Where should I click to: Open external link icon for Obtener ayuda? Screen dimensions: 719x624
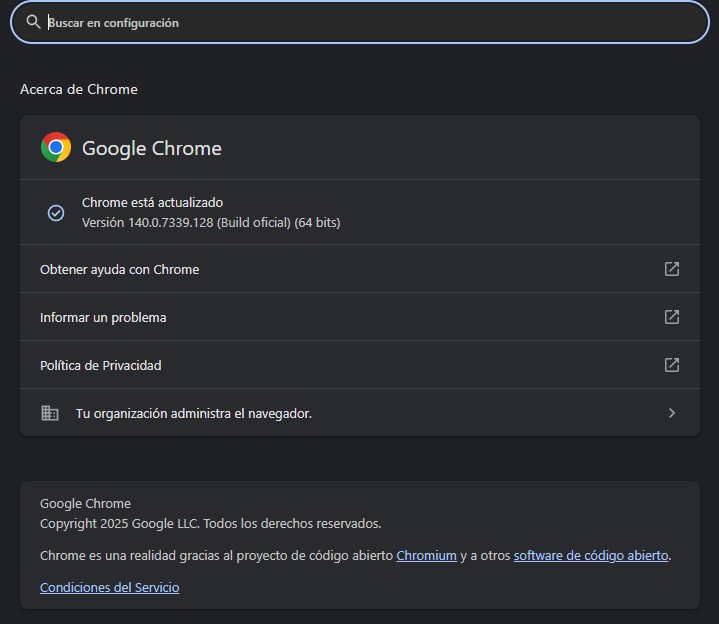coord(672,269)
